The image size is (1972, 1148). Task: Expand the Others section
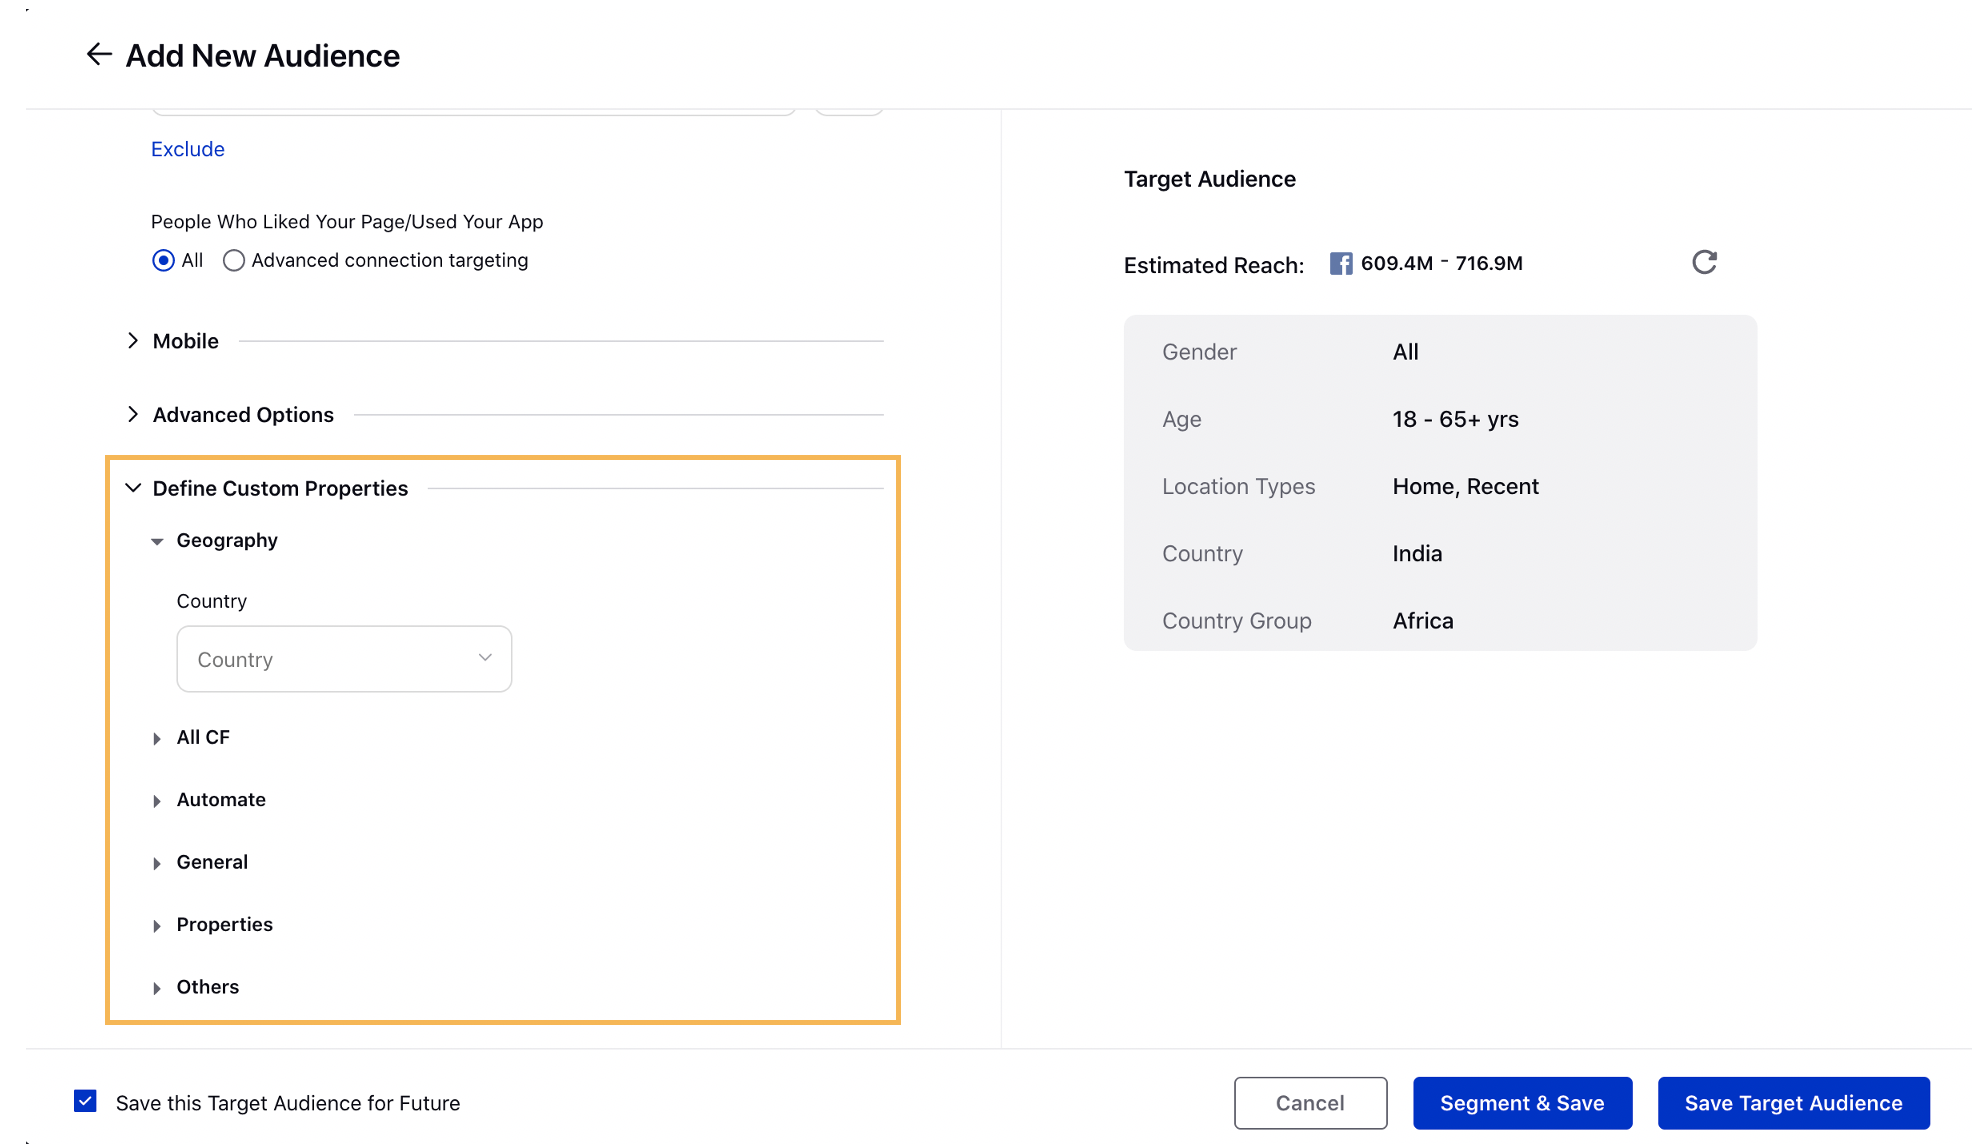coord(156,987)
